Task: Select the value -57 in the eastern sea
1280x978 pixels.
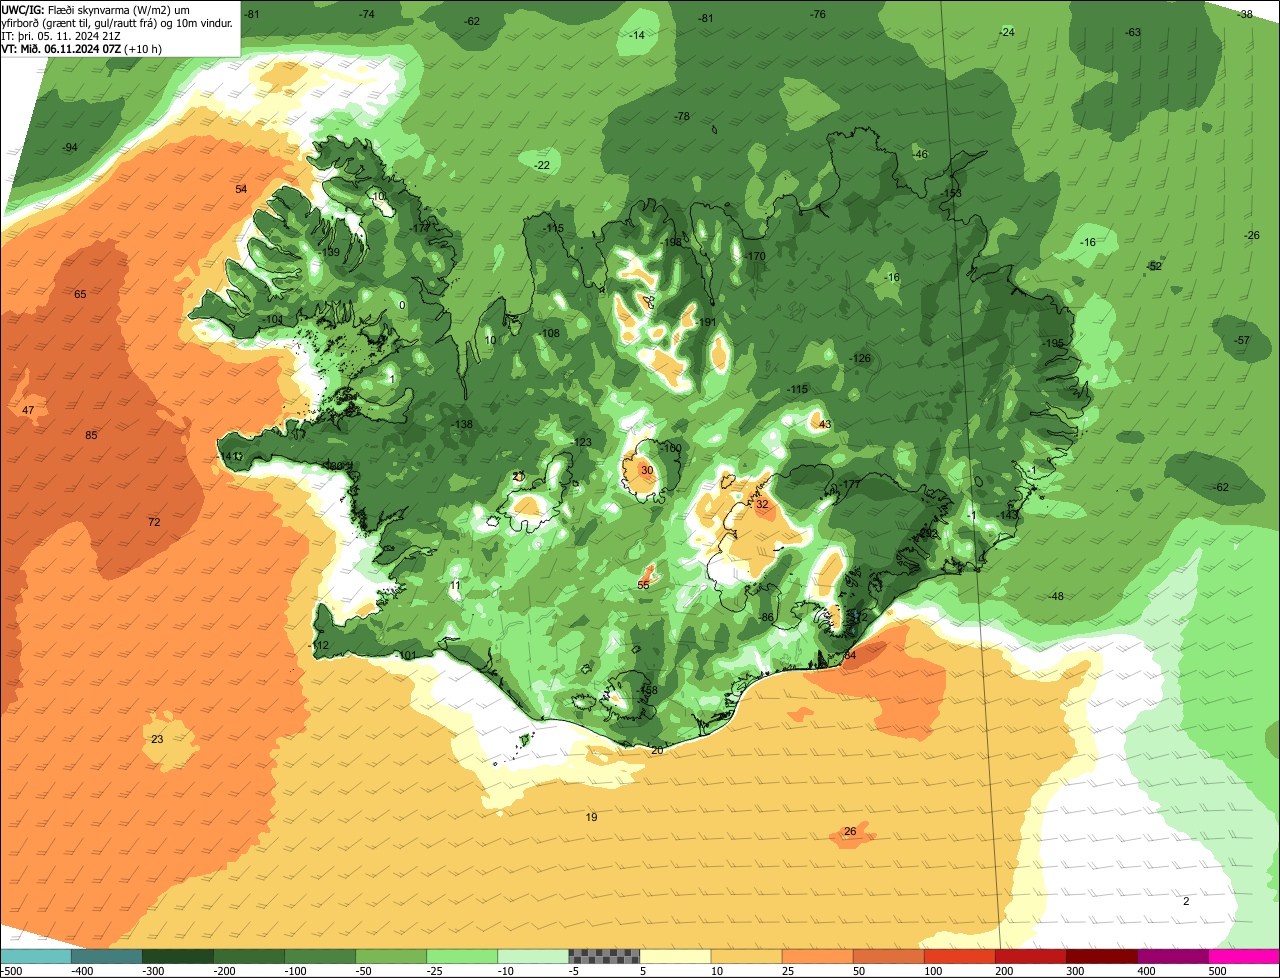Action: [1242, 341]
